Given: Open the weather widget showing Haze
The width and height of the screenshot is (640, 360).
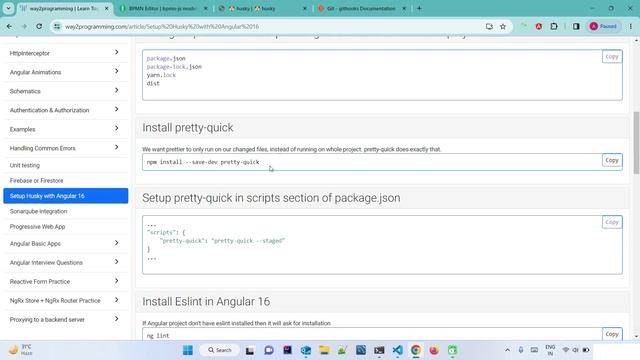Looking at the screenshot, I should coord(20,350).
